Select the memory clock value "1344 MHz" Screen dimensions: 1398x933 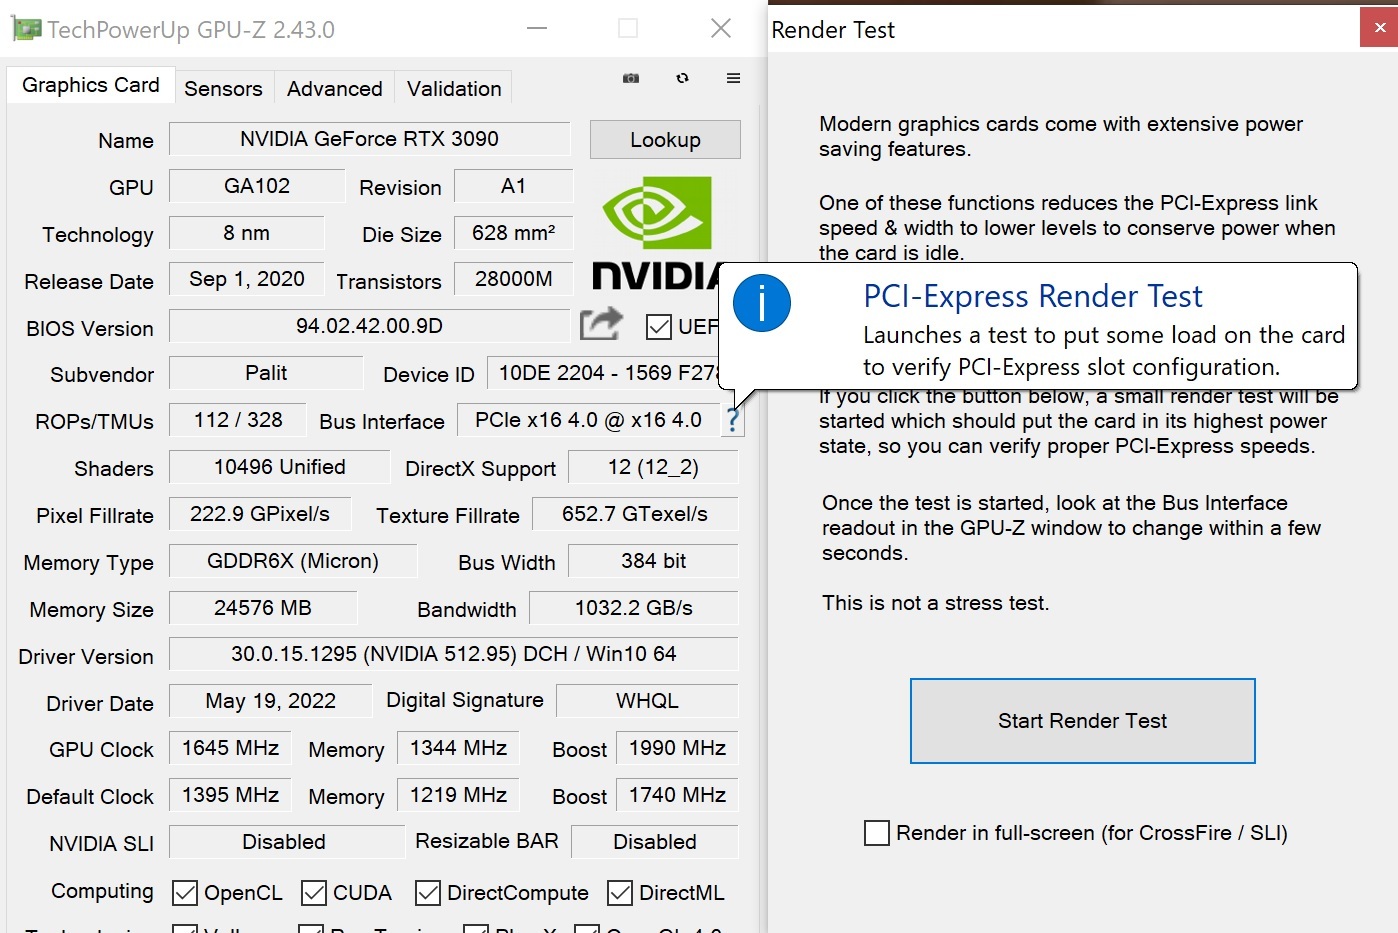point(458,748)
